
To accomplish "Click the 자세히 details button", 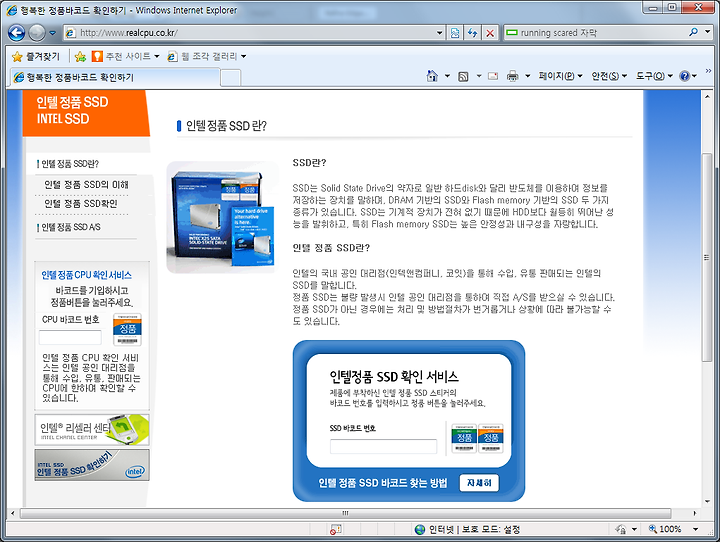I will coord(479,483).
